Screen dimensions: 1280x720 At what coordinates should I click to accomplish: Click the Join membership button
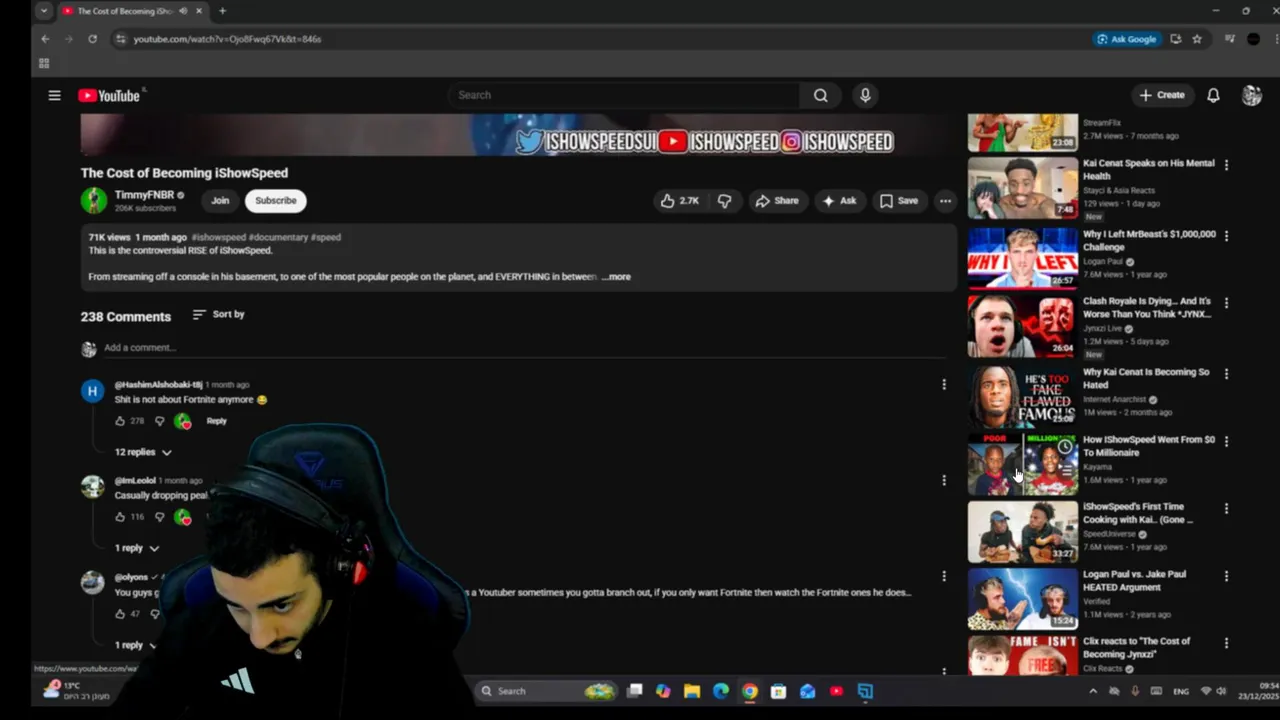coord(220,200)
